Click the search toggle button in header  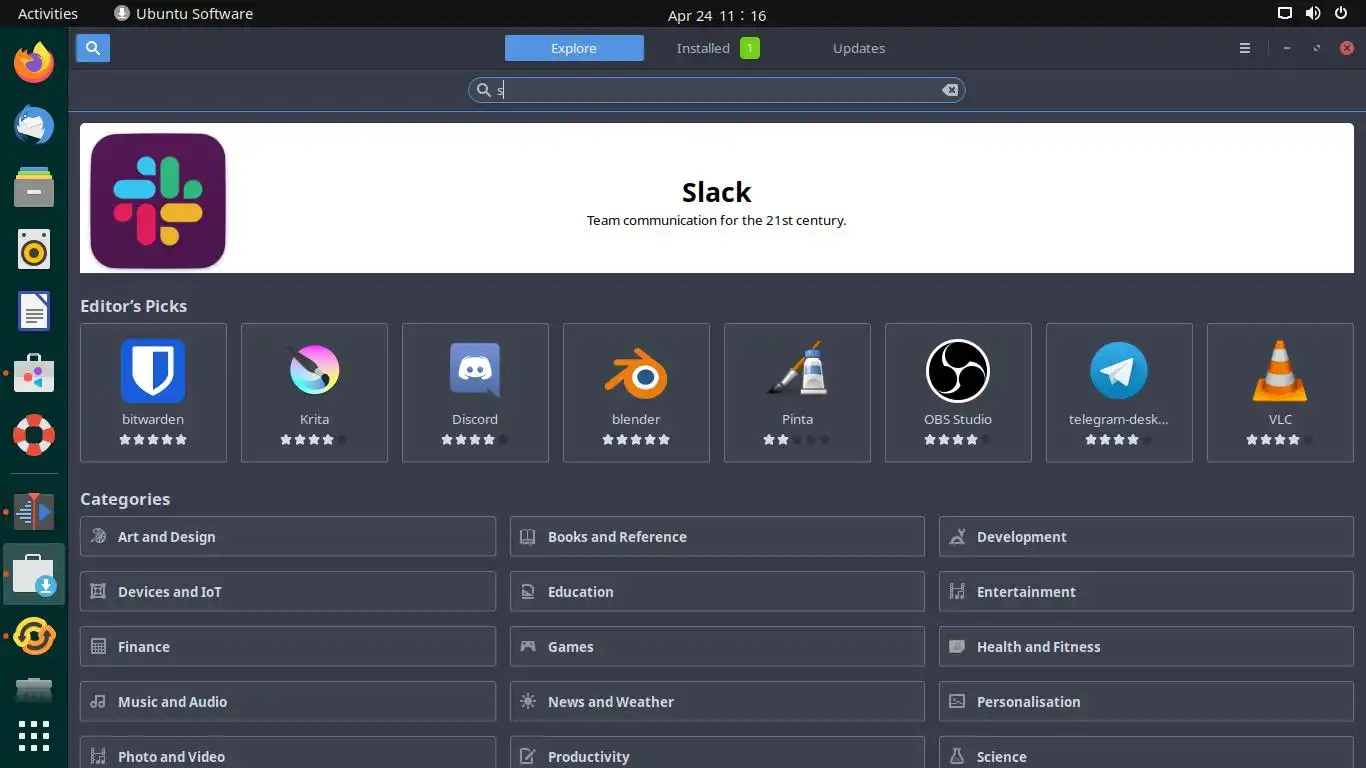93,48
